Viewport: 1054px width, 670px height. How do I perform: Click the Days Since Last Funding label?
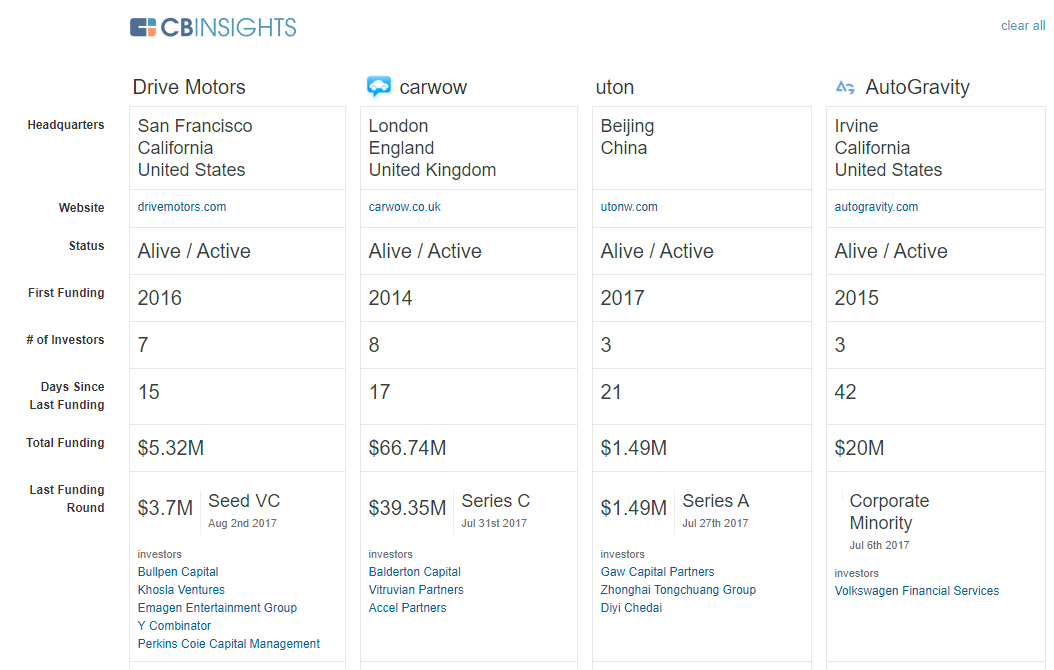tap(67, 396)
